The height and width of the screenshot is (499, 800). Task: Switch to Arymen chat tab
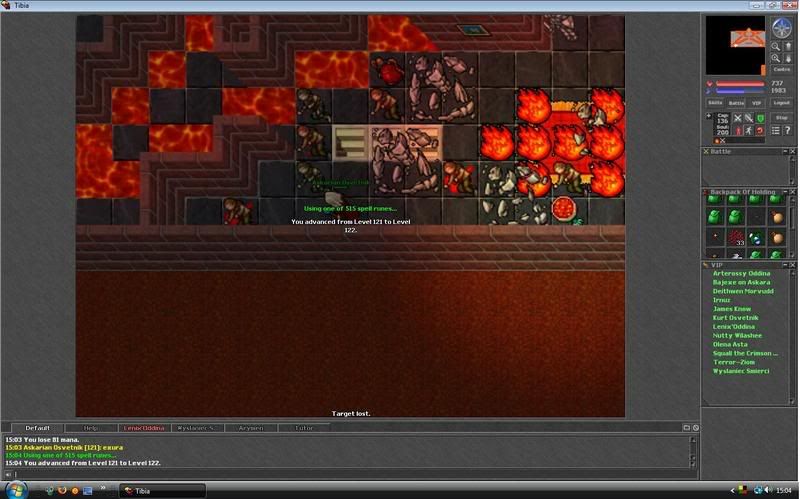click(251, 428)
